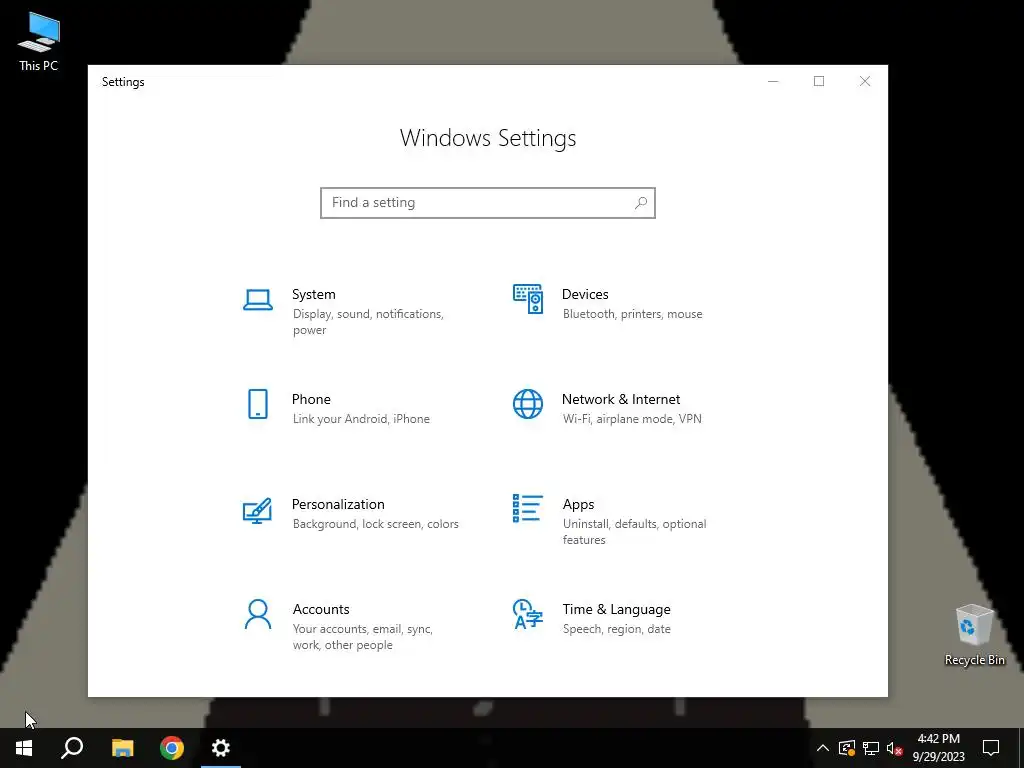Open the Devices keyboard-and-speaker icon
1024x768 pixels.
pos(528,298)
